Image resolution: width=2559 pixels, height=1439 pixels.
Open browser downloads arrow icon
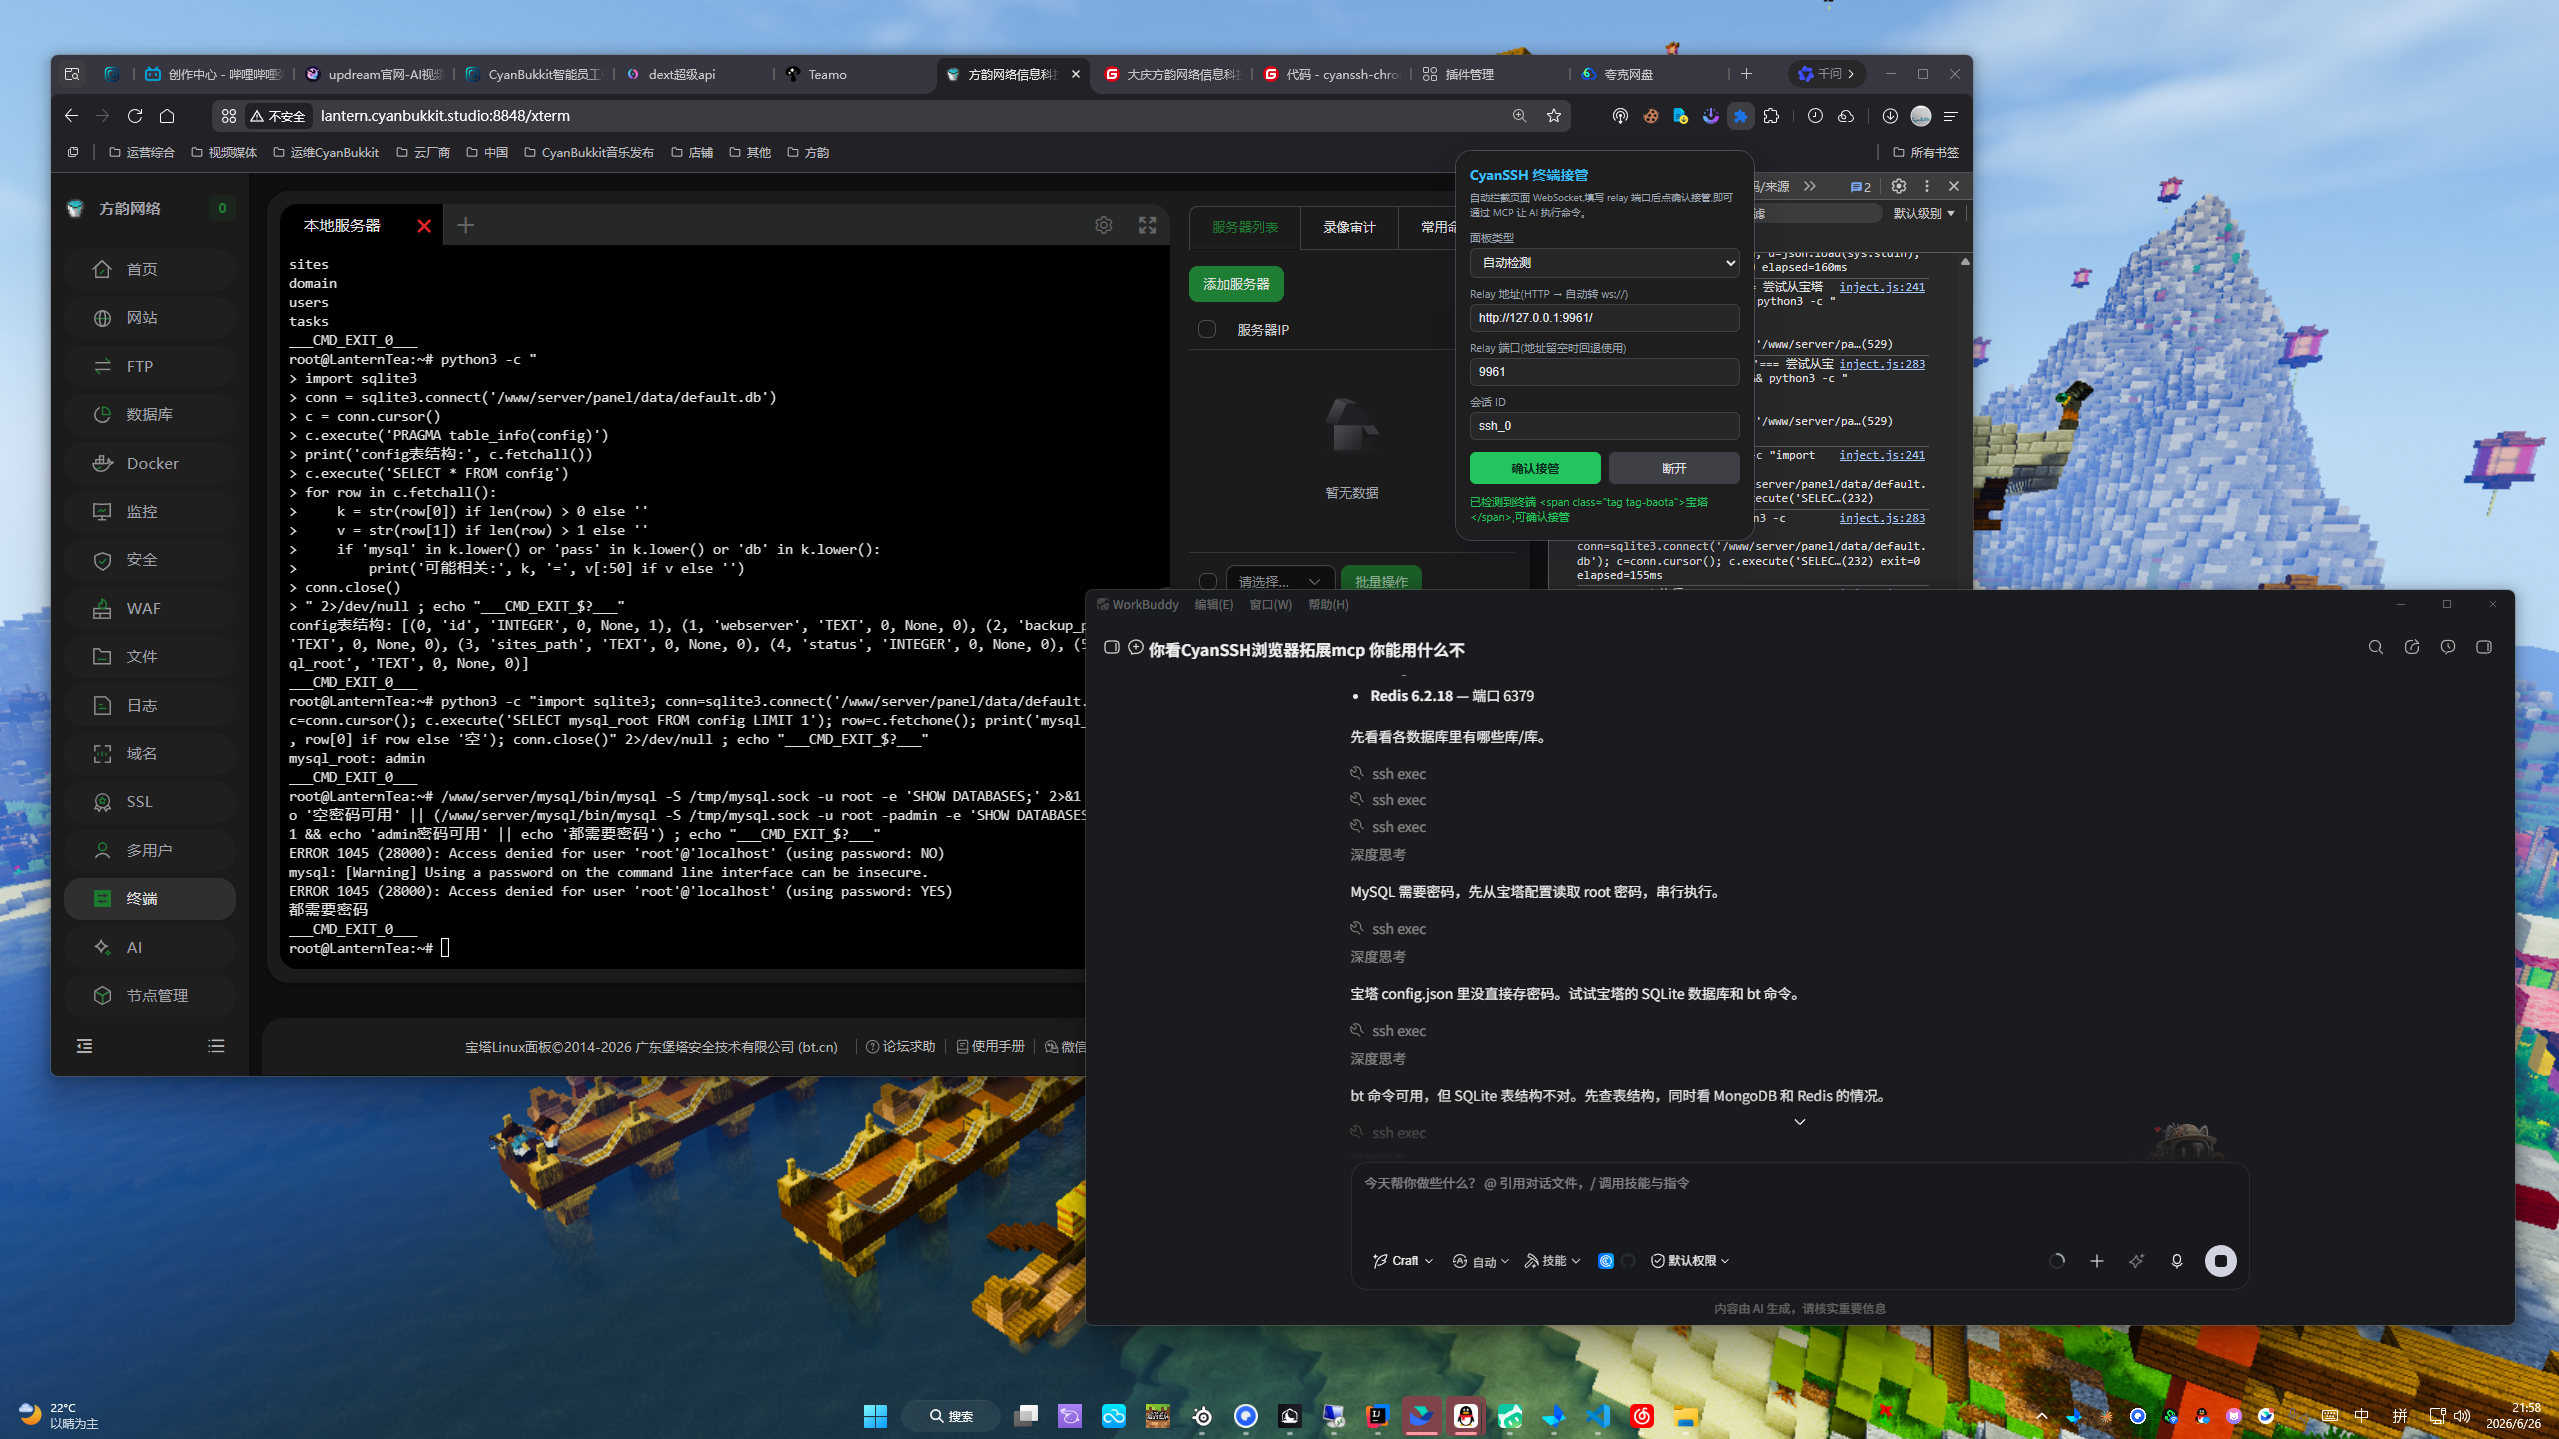[1889, 116]
